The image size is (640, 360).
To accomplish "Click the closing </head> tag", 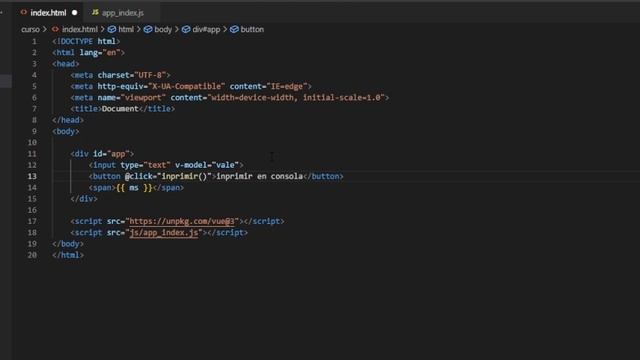I will (68, 120).
